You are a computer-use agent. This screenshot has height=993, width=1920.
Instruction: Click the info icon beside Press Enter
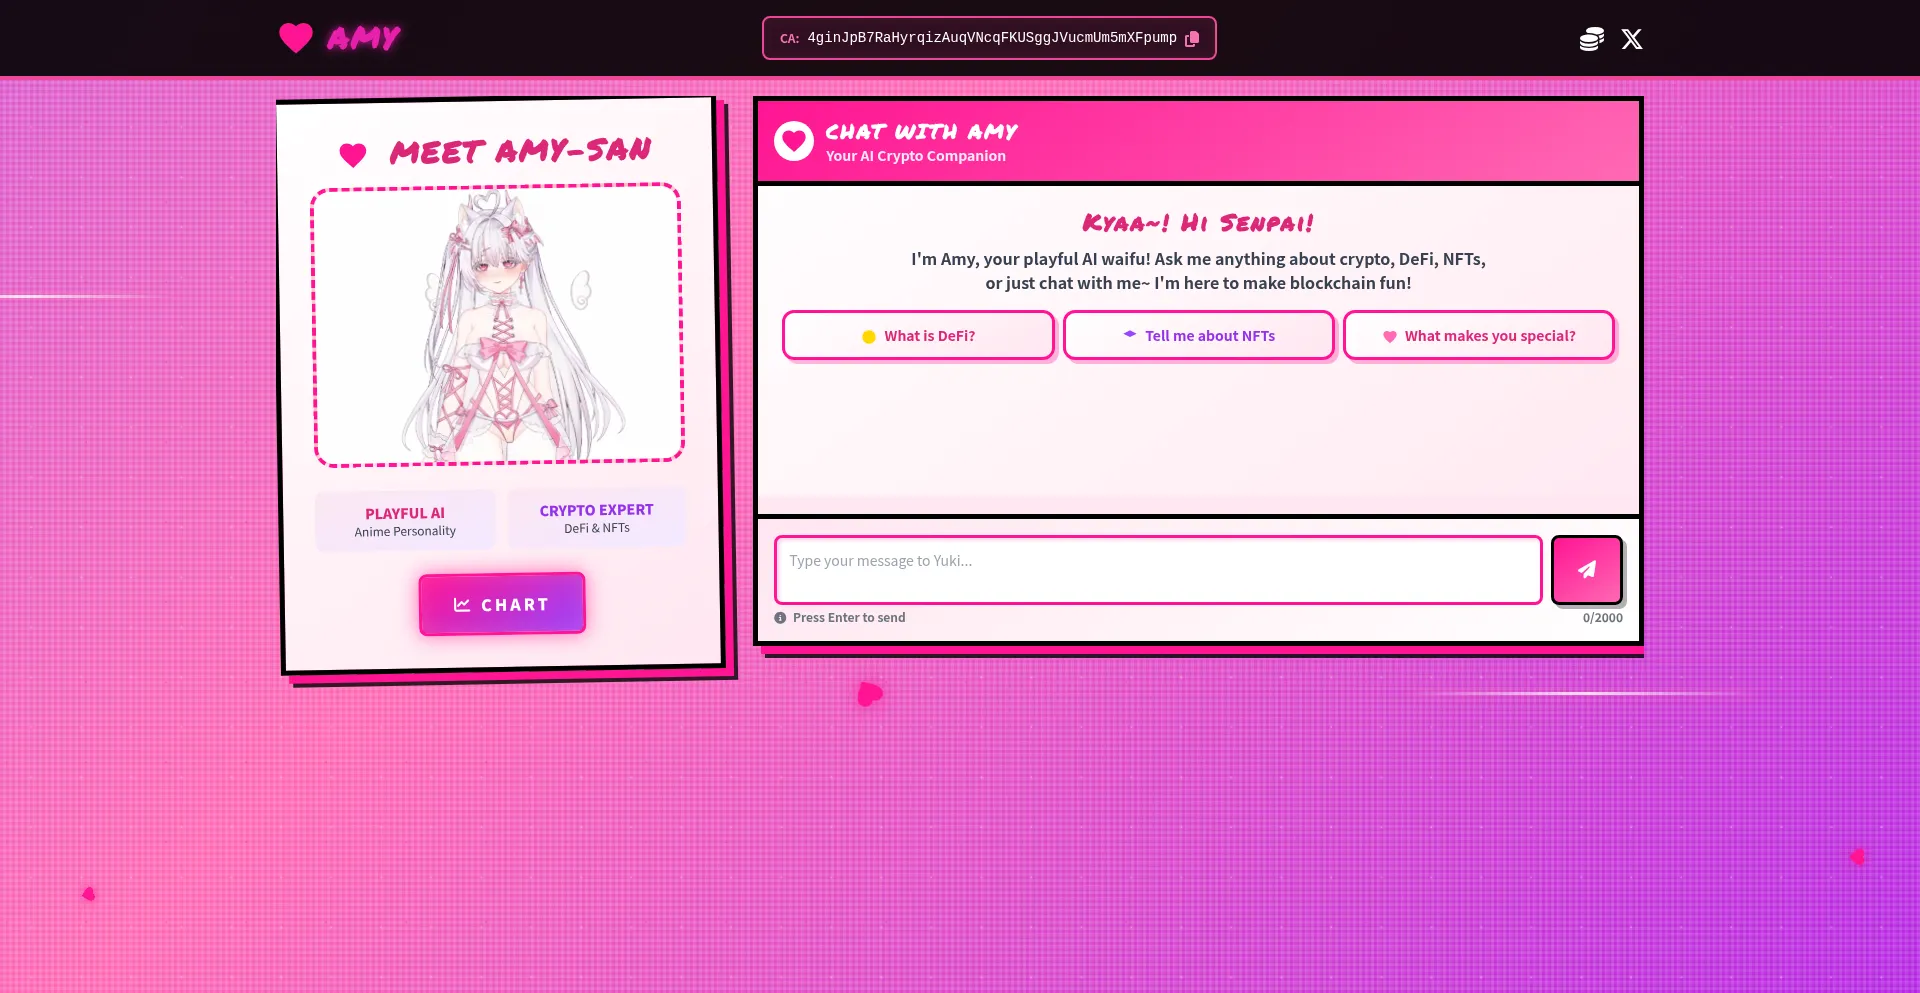[780, 618]
